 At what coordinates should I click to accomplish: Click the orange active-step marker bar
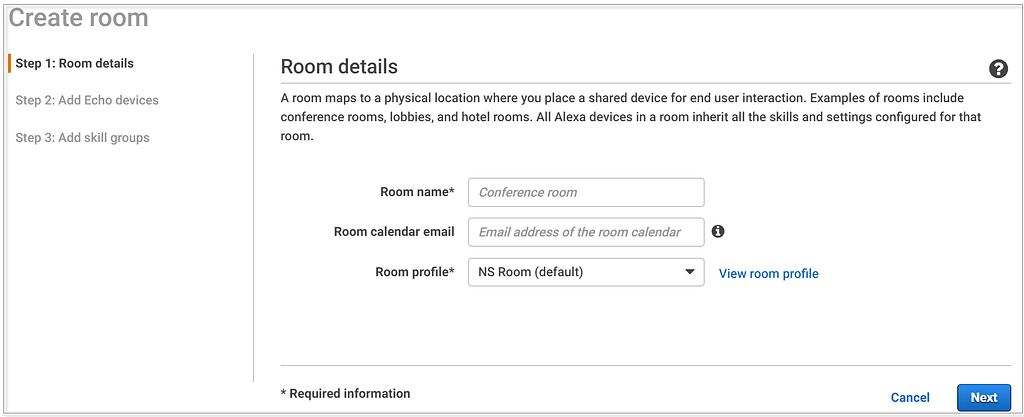10,63
